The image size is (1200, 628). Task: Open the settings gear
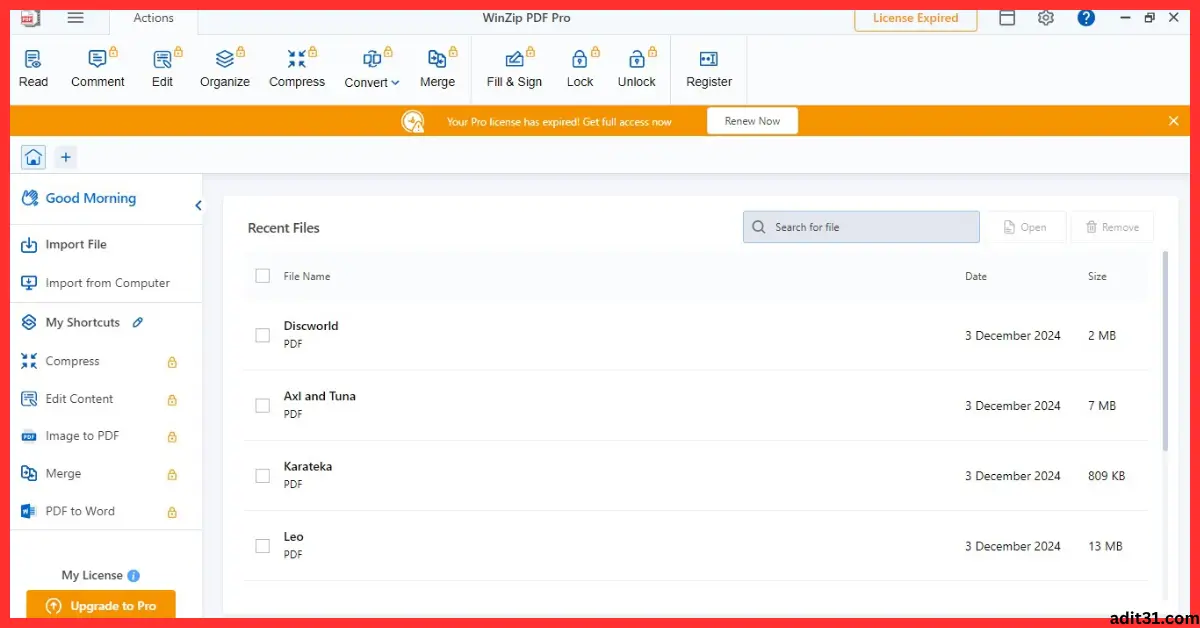click(1046, 18)
